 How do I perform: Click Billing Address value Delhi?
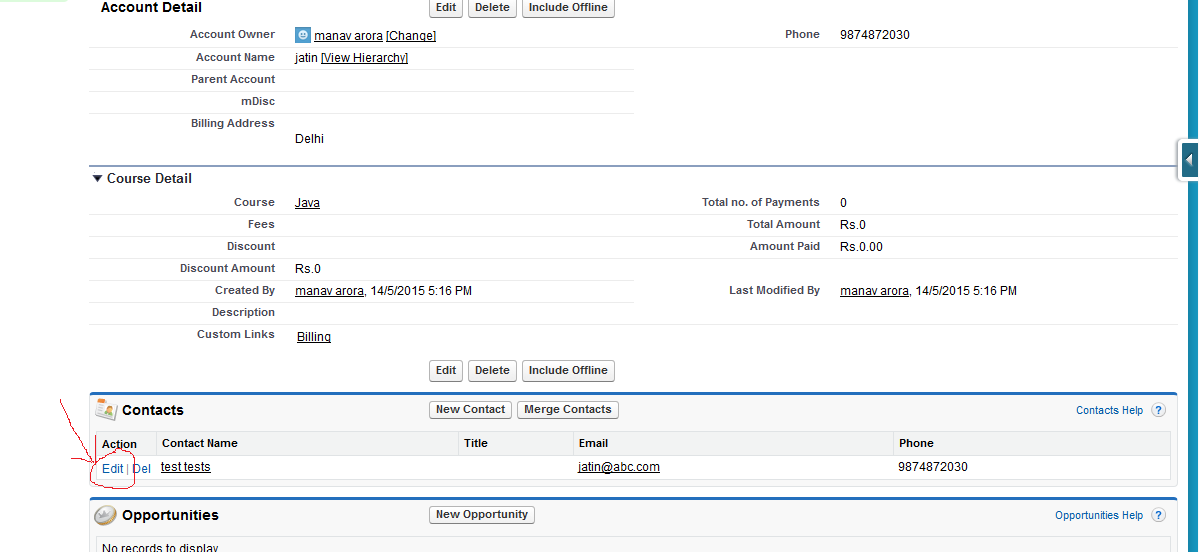(309, 140)
